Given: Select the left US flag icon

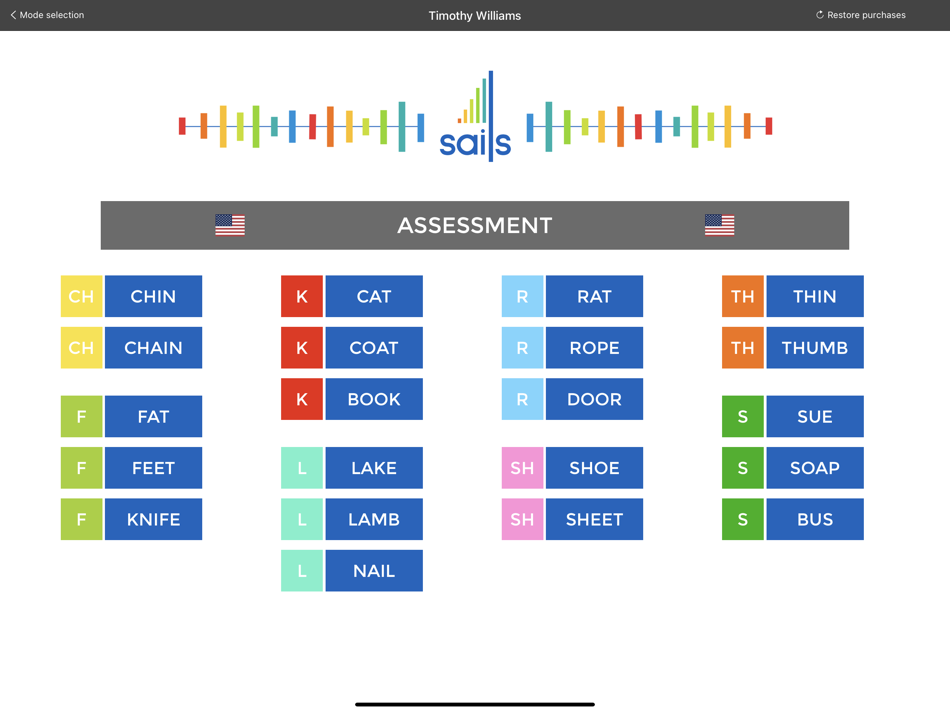Looking at the screenshot, I should tap(230, 225).
